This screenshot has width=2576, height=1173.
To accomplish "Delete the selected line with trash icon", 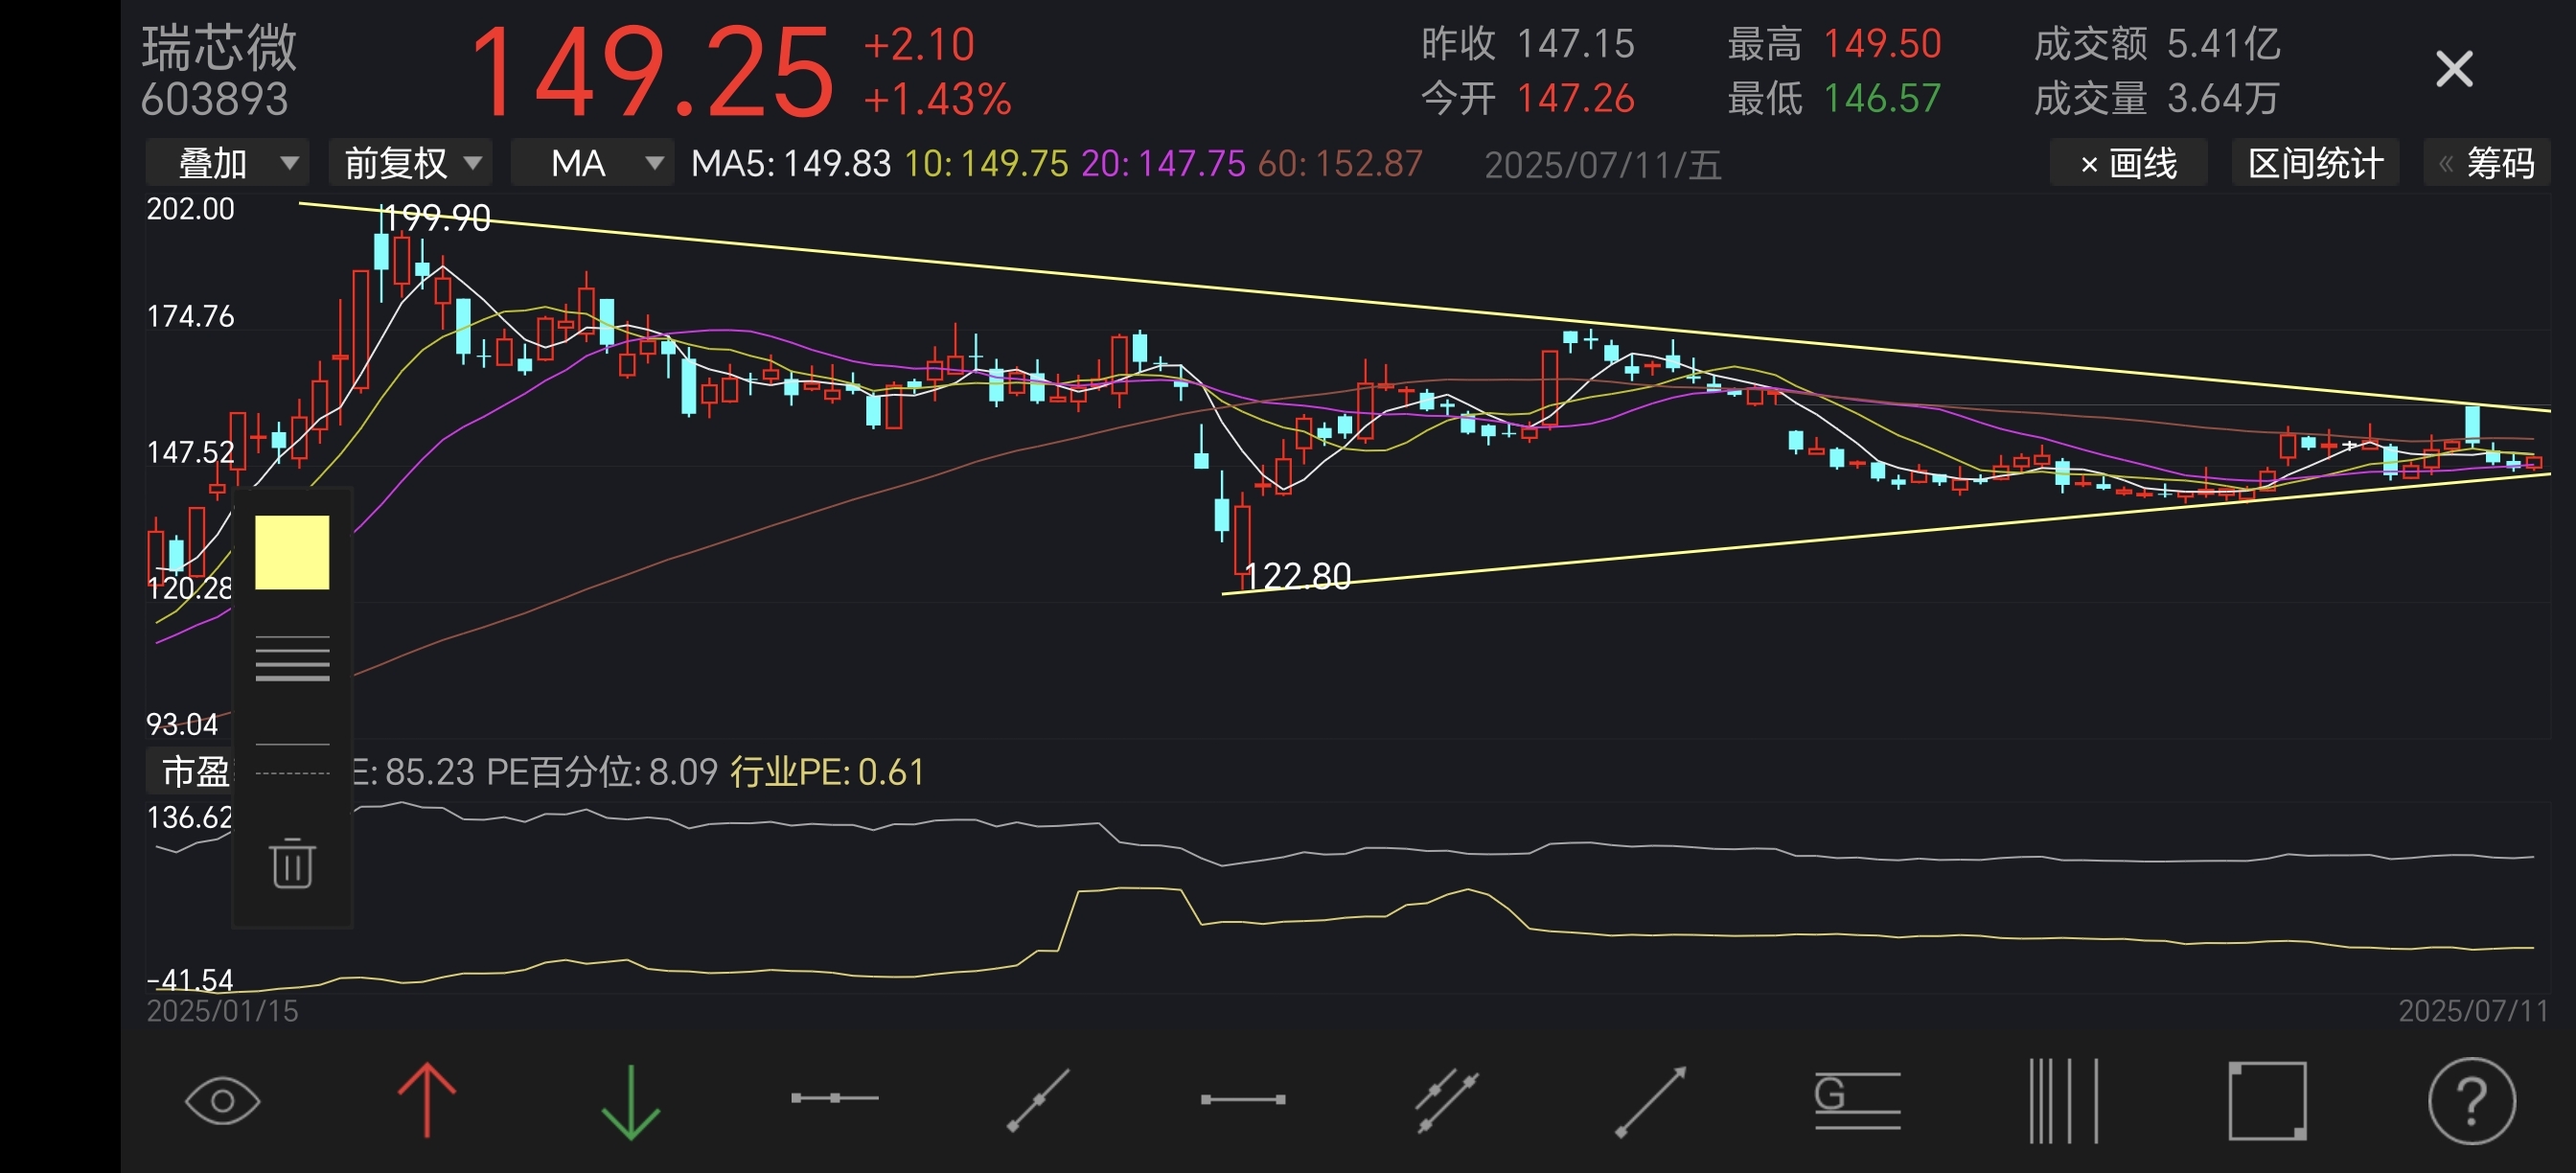I will tap(292, 863).
